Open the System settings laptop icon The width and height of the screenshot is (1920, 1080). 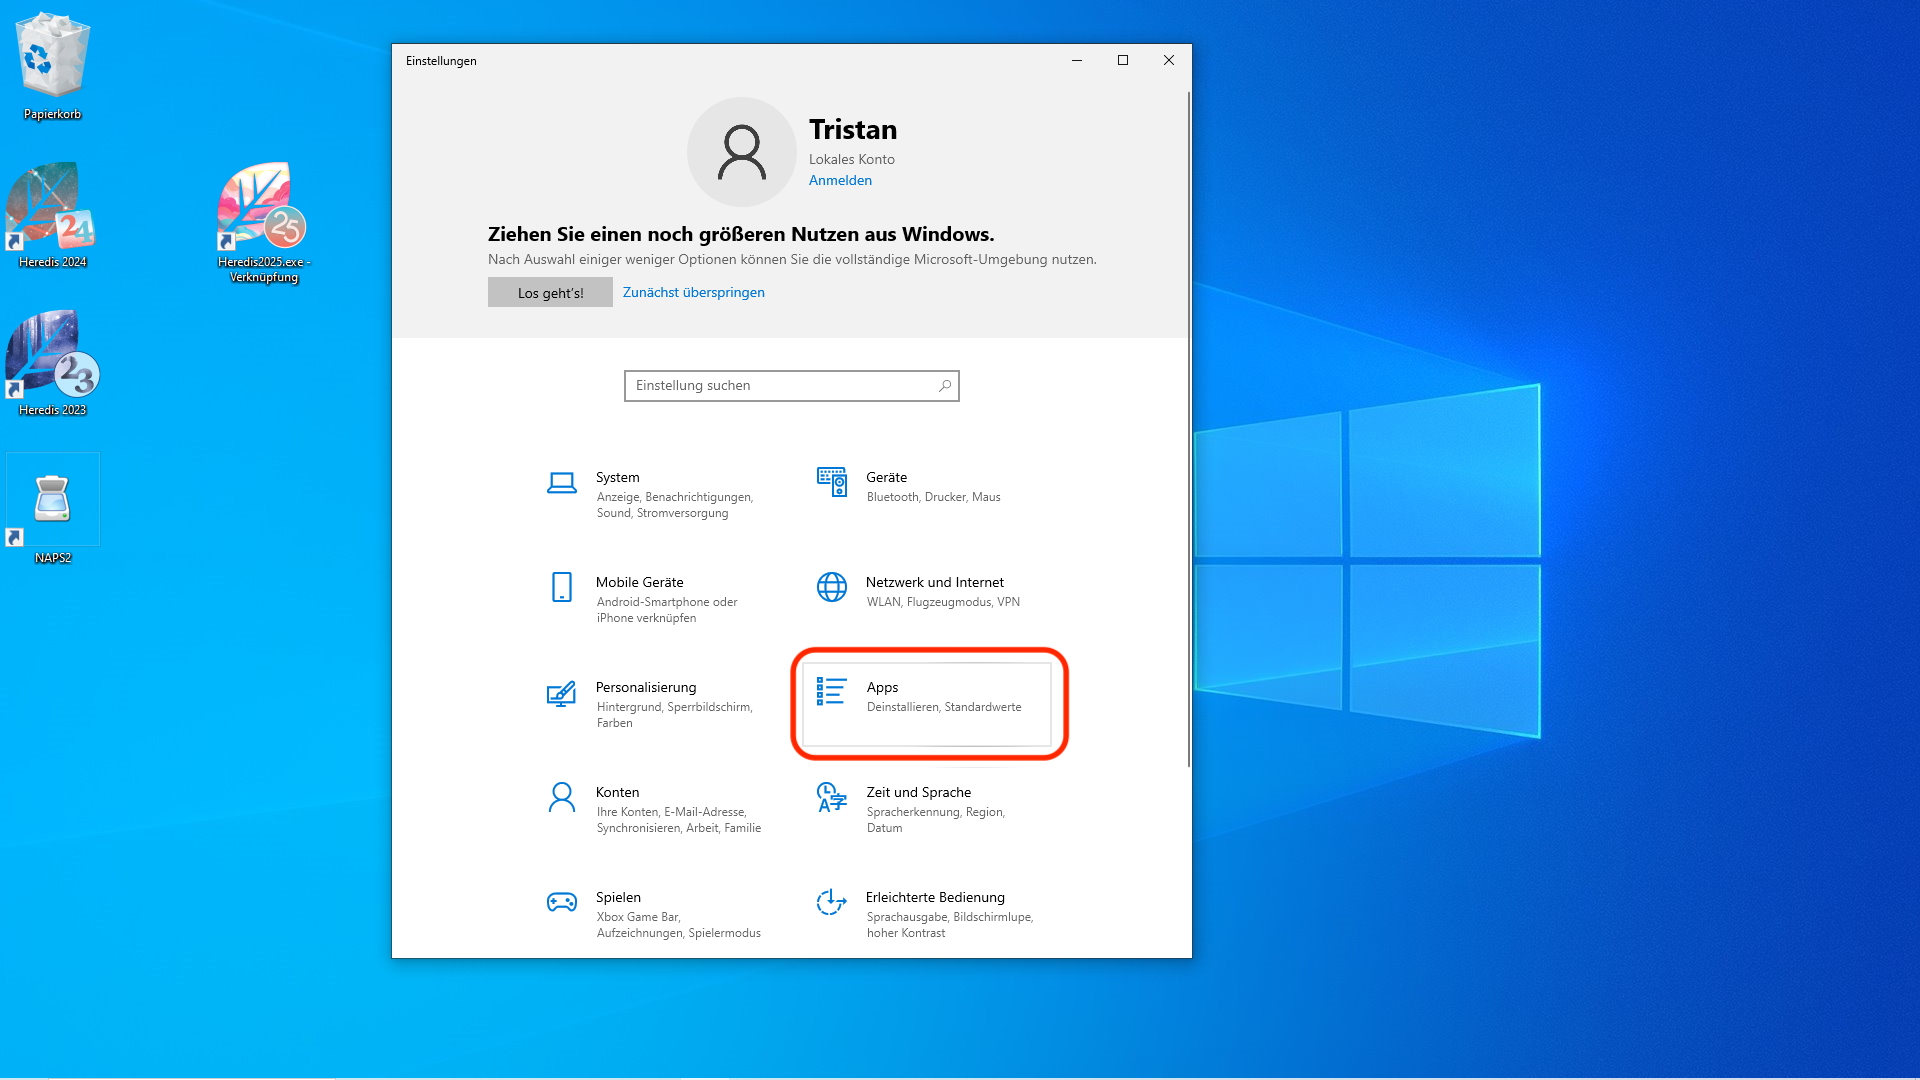(562, 483)
